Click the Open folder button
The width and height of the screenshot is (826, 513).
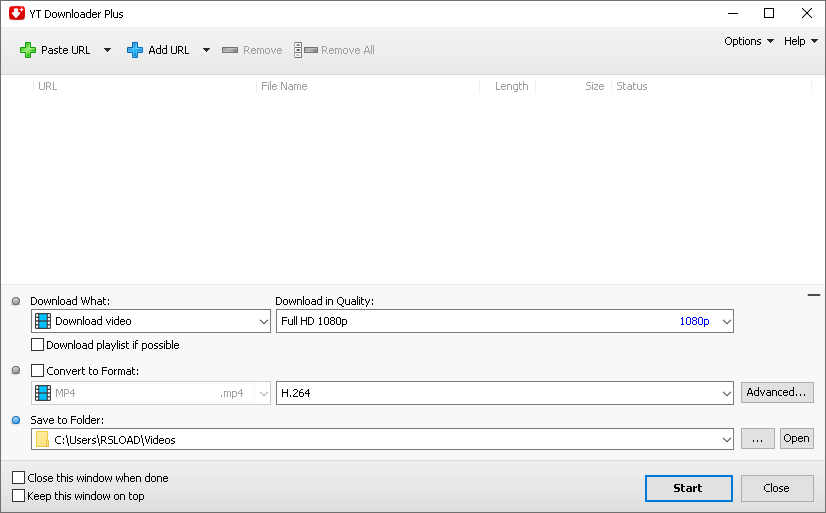796,438
